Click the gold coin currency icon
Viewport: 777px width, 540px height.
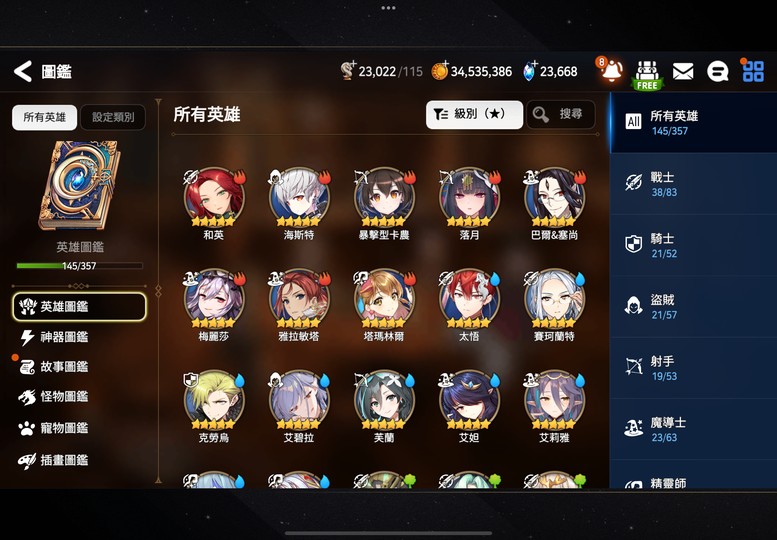point(439,71)
